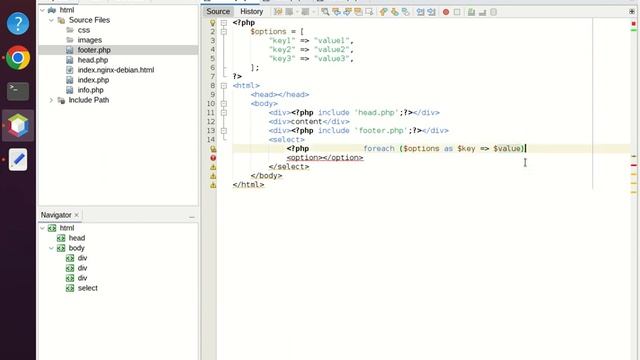Open the text editor pencil dock icon

coord(18,159)
